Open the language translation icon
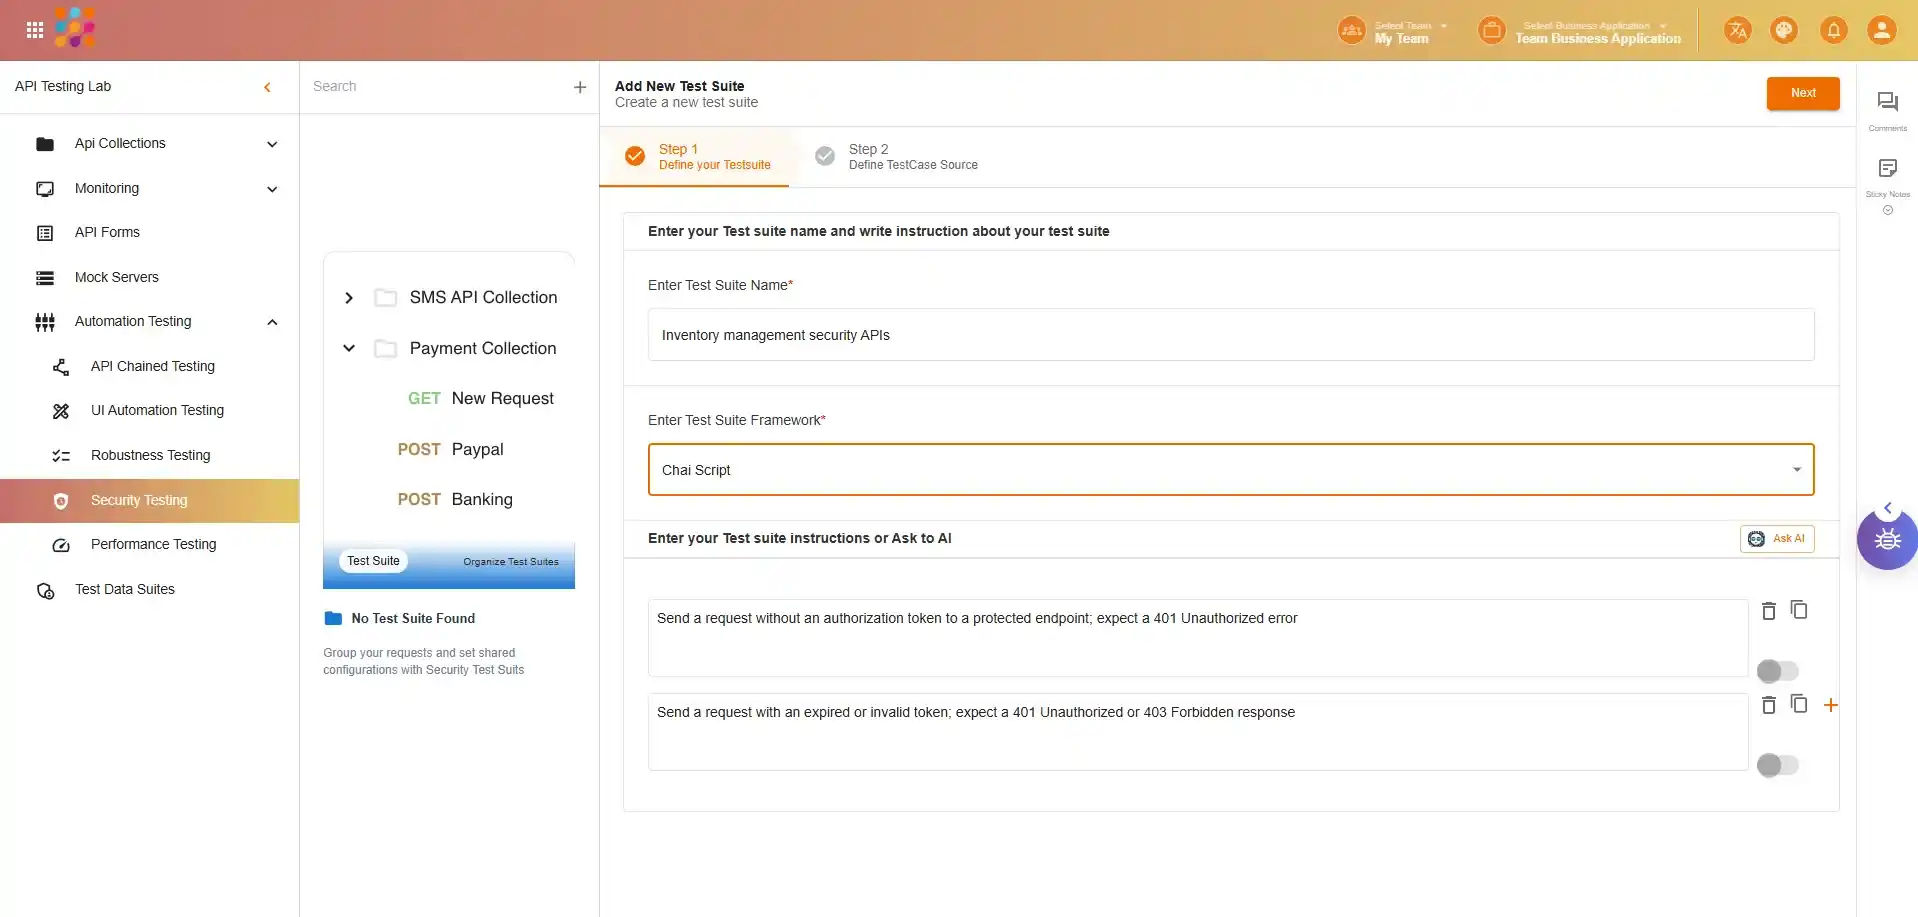The width and height of the screenshot is (1918, 917). pos(1737,30)
